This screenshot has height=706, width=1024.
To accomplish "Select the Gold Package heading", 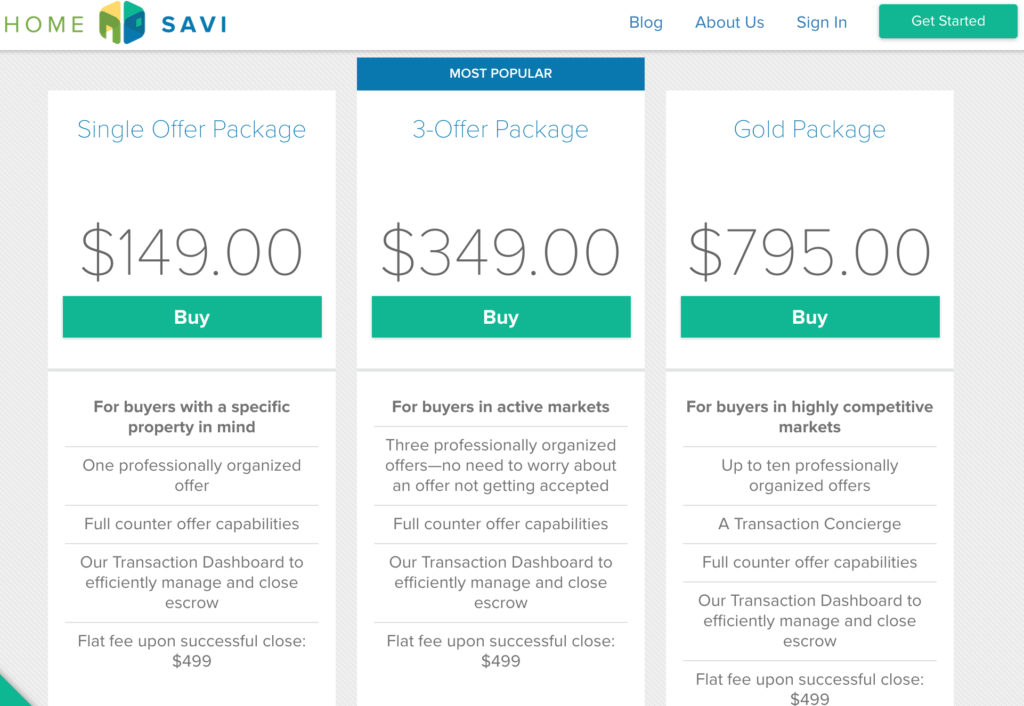I will point(809,129).
